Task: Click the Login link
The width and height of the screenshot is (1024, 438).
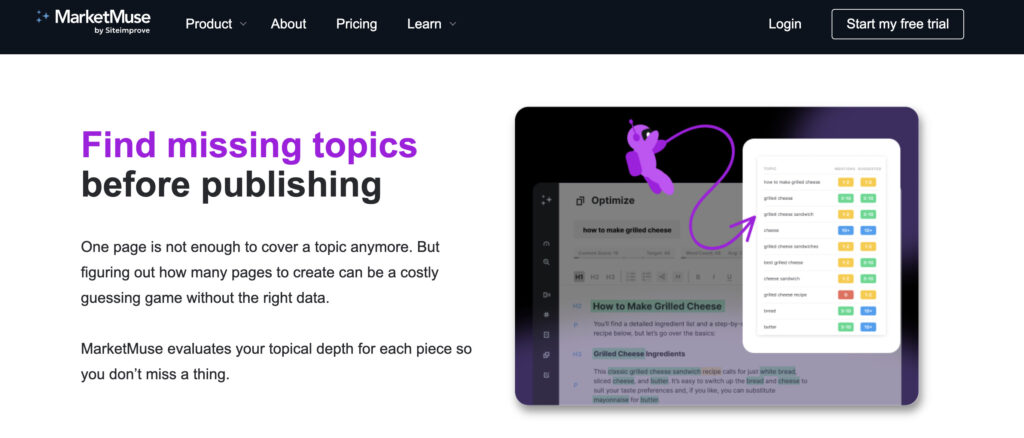Action: (x=784, y=24)
